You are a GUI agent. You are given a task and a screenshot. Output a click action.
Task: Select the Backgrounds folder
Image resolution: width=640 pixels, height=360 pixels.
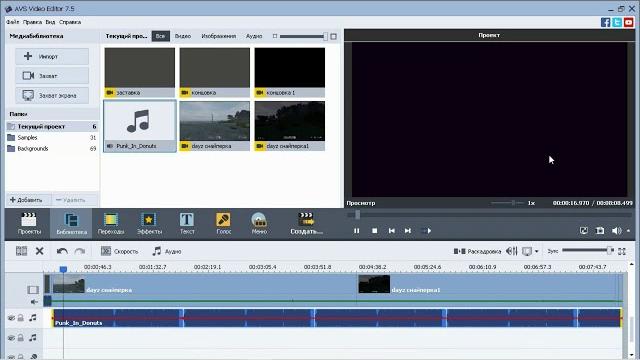[52, 149]
